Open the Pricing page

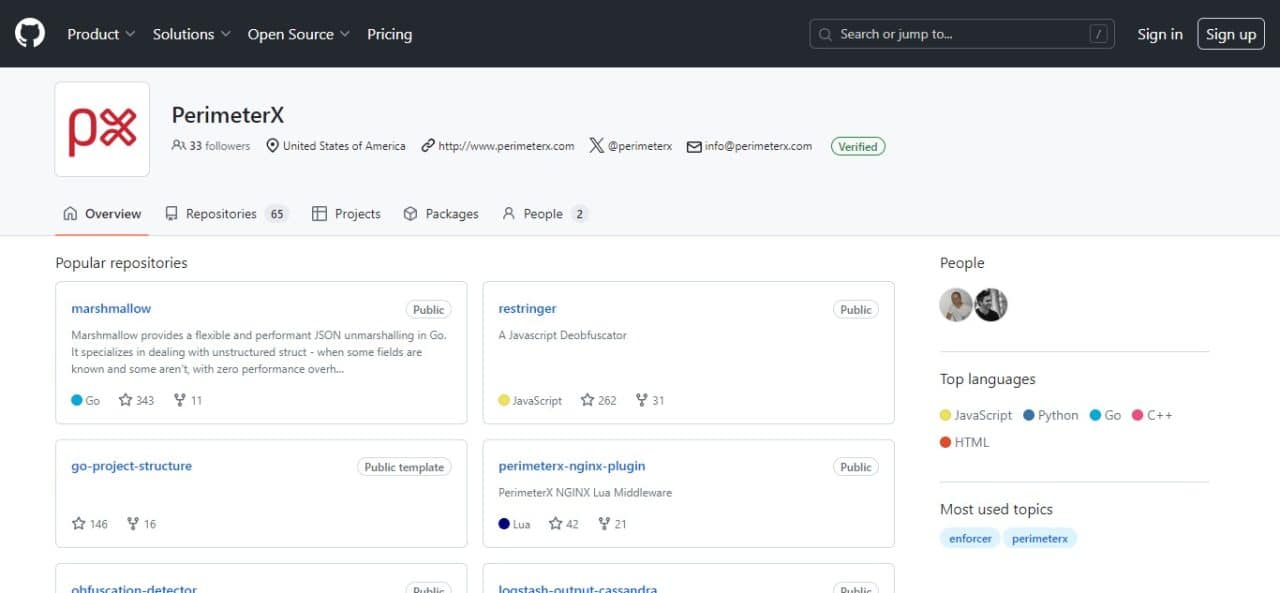pyautogui.click(x=389, y=34)
